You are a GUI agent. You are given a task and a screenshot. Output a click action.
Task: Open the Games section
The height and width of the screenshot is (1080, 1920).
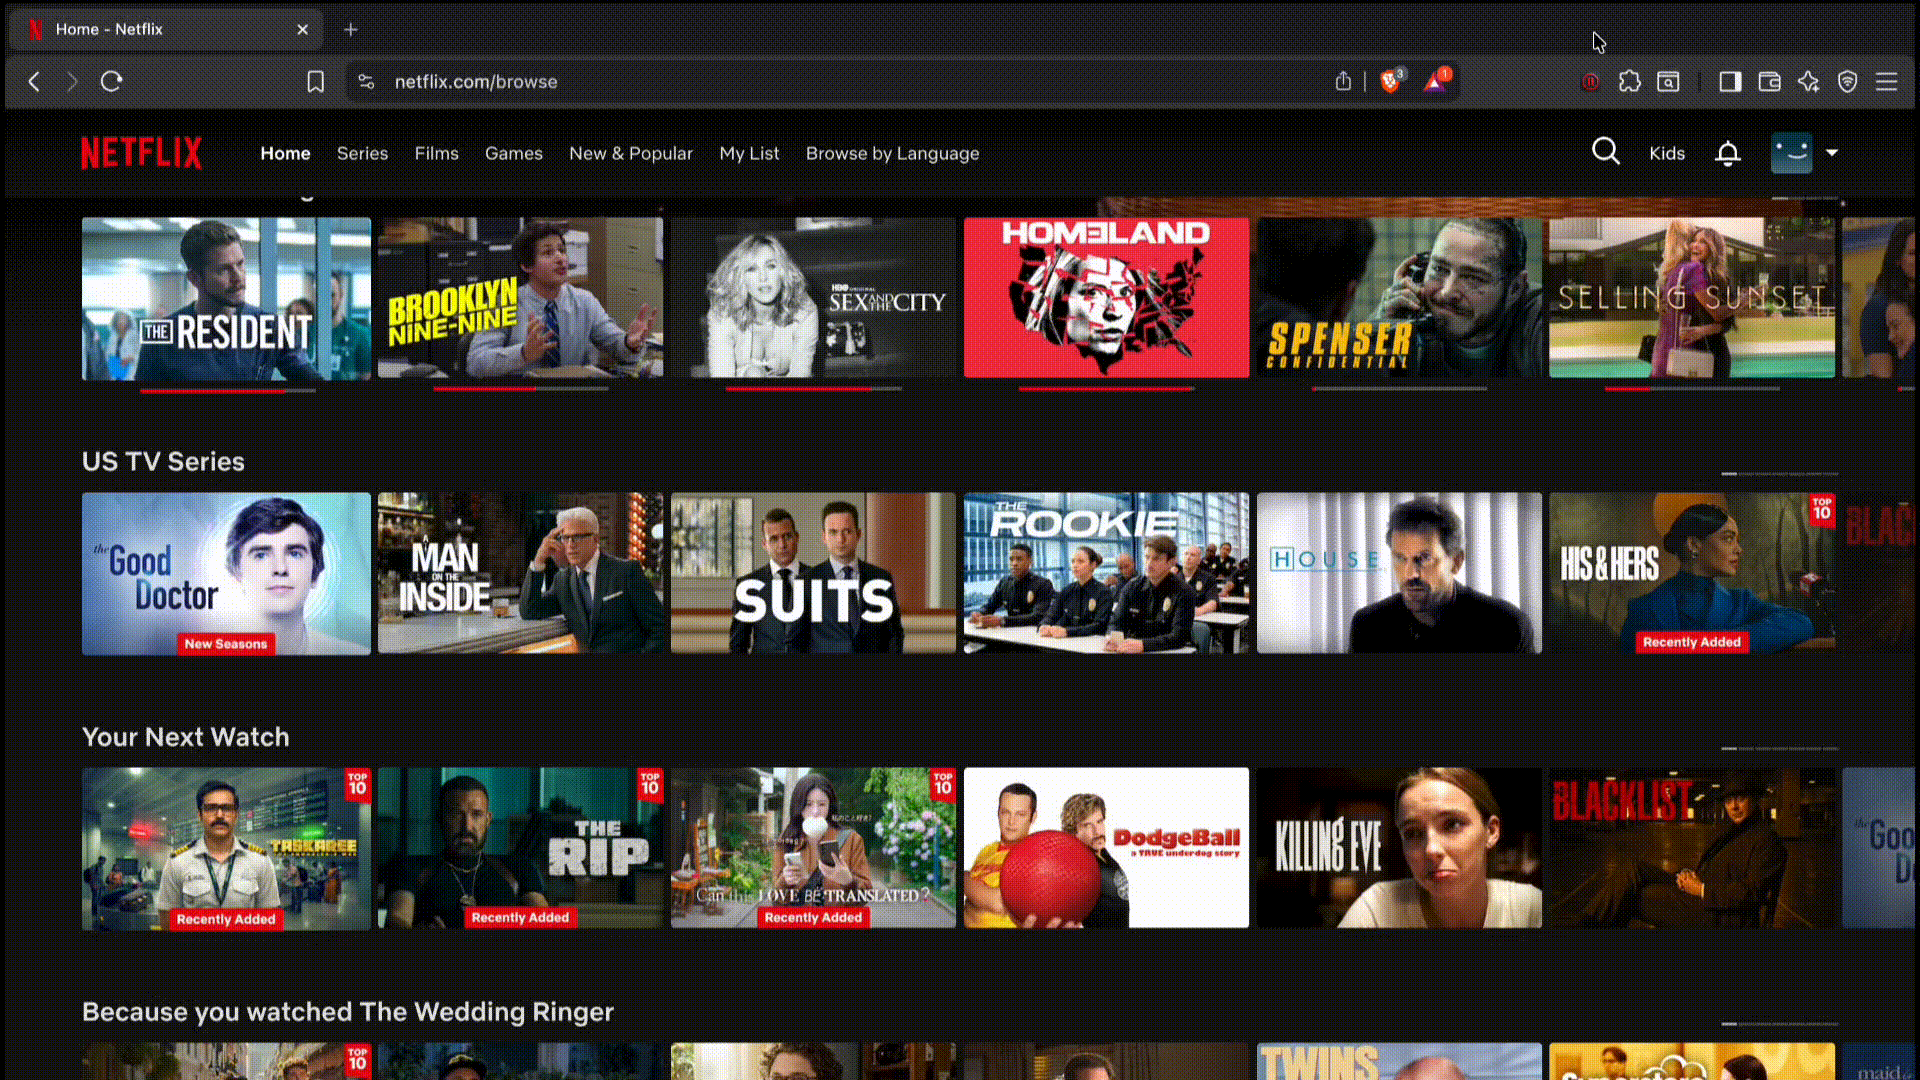point(514,153)
